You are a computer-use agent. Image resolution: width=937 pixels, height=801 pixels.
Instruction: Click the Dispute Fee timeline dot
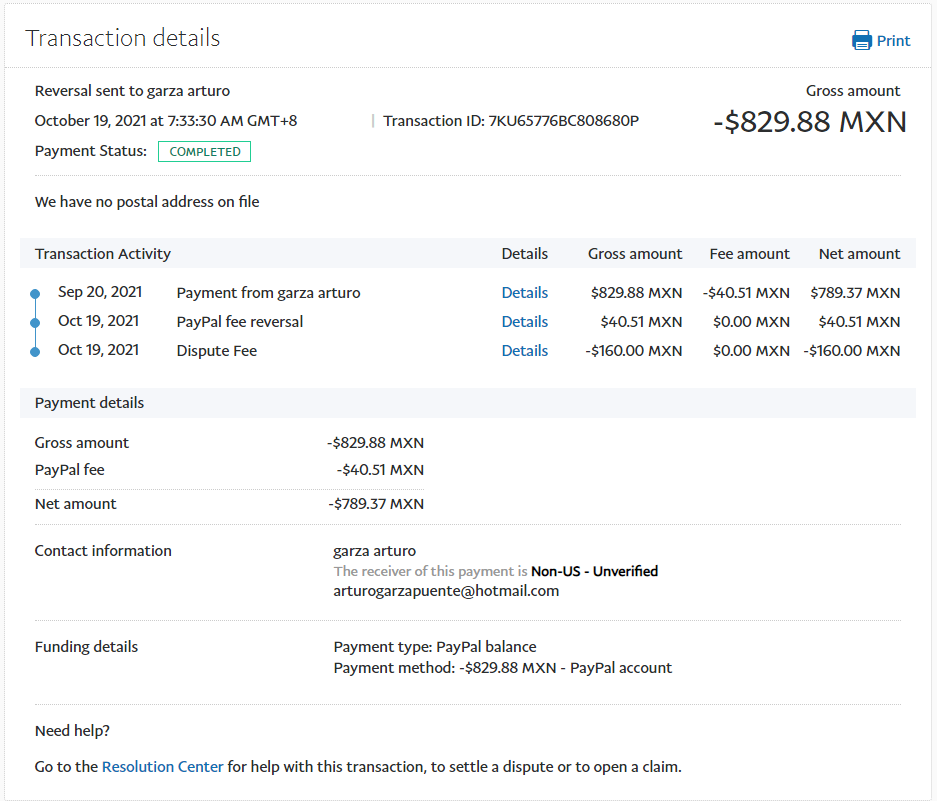click(35, 351)
